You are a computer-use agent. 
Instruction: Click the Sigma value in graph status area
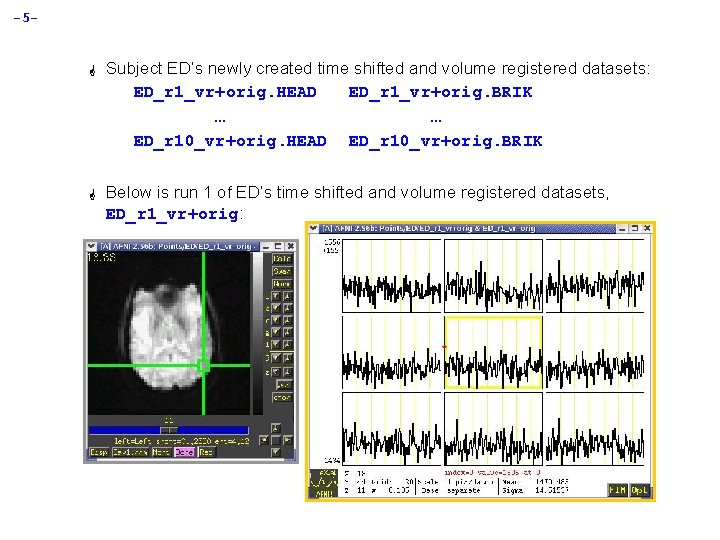[551, 490]
